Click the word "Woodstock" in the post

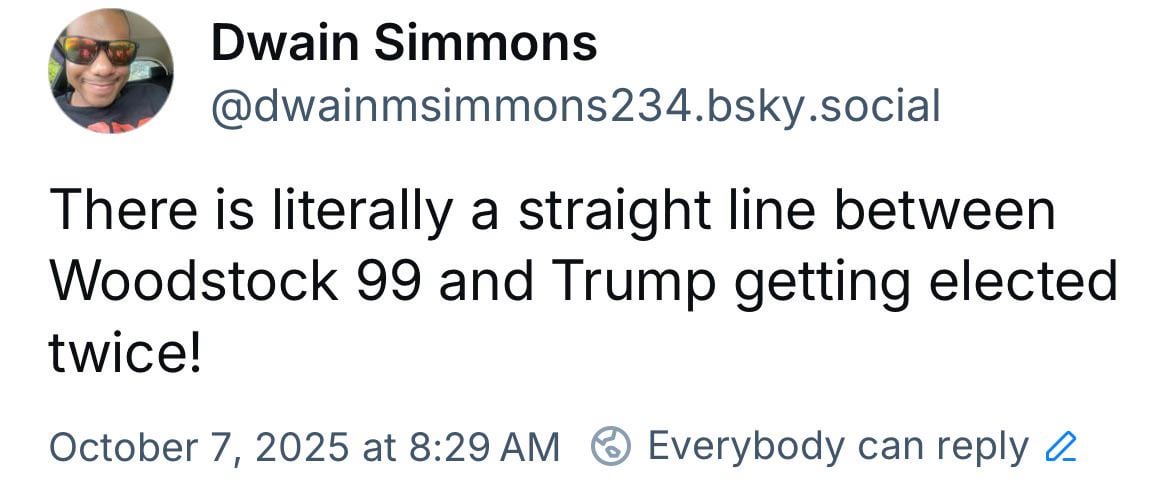191,284
